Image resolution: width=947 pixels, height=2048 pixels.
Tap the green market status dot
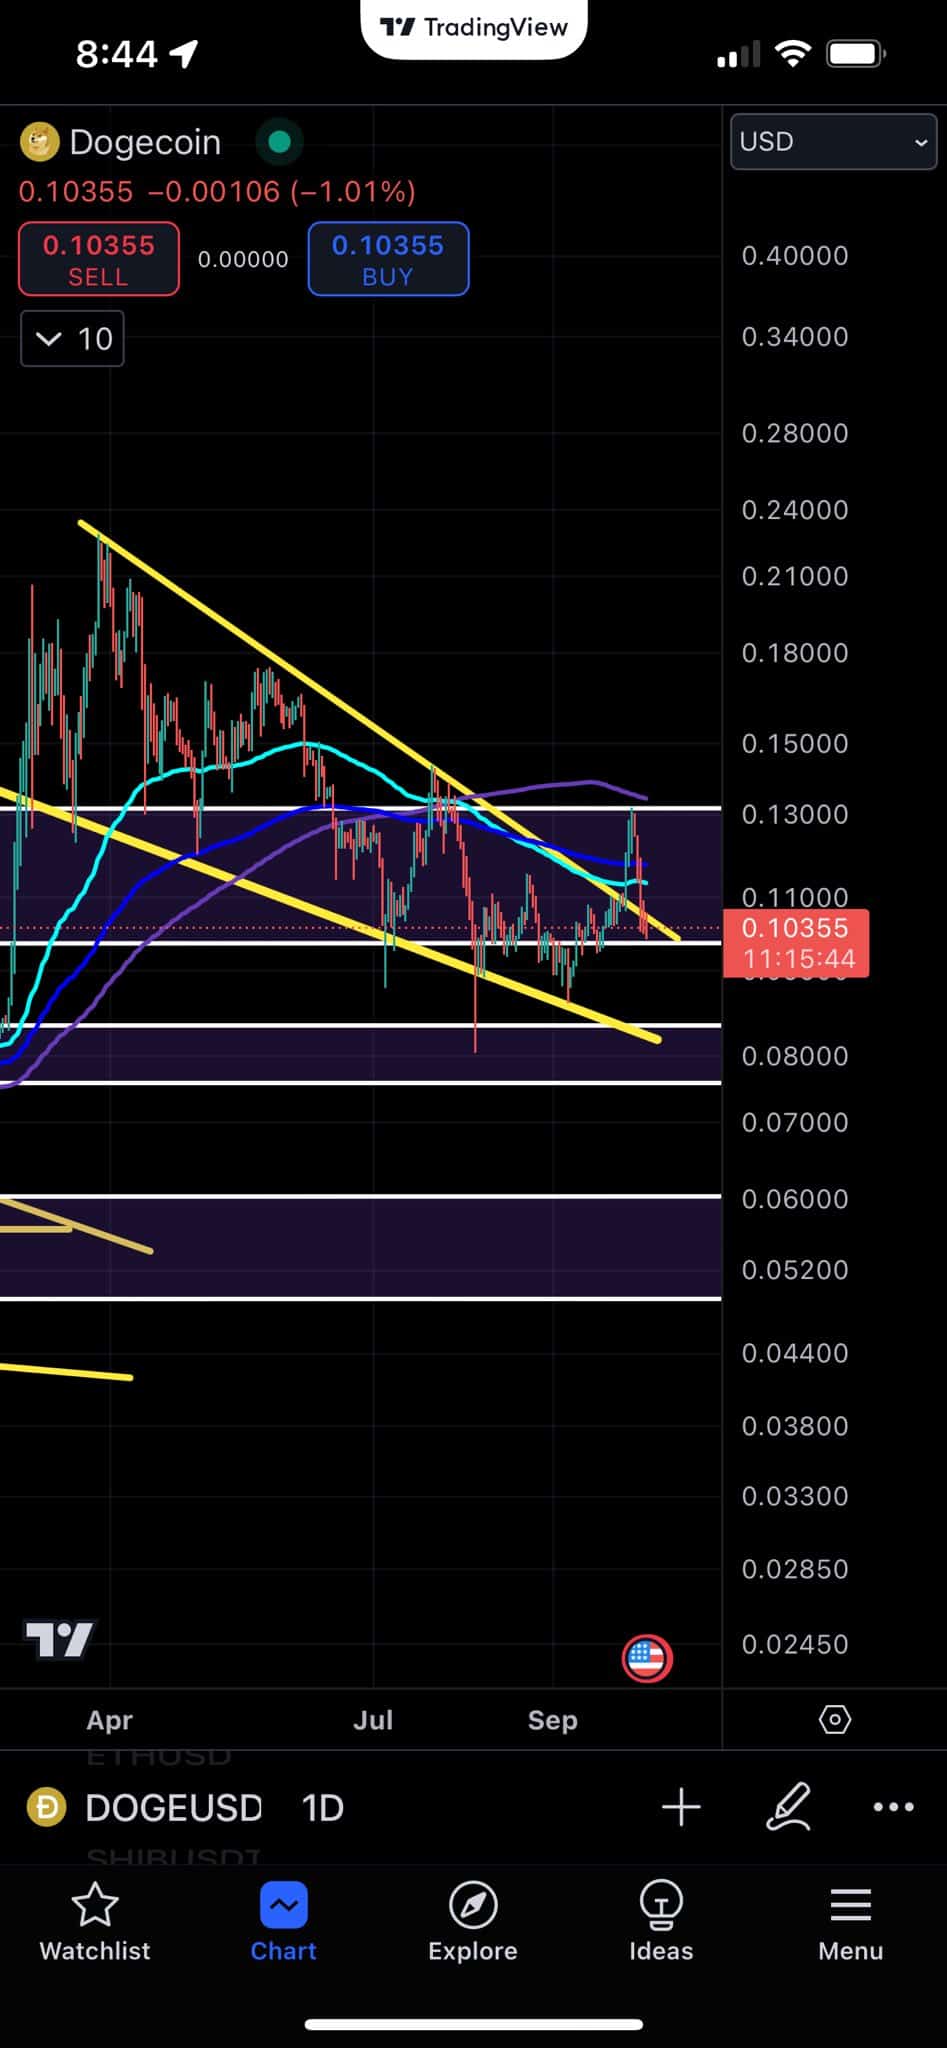click(280, 142)
